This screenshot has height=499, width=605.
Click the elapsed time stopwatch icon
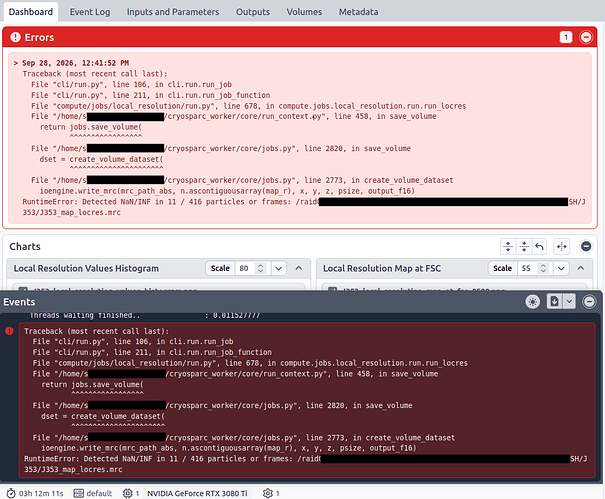pos(11,493)
